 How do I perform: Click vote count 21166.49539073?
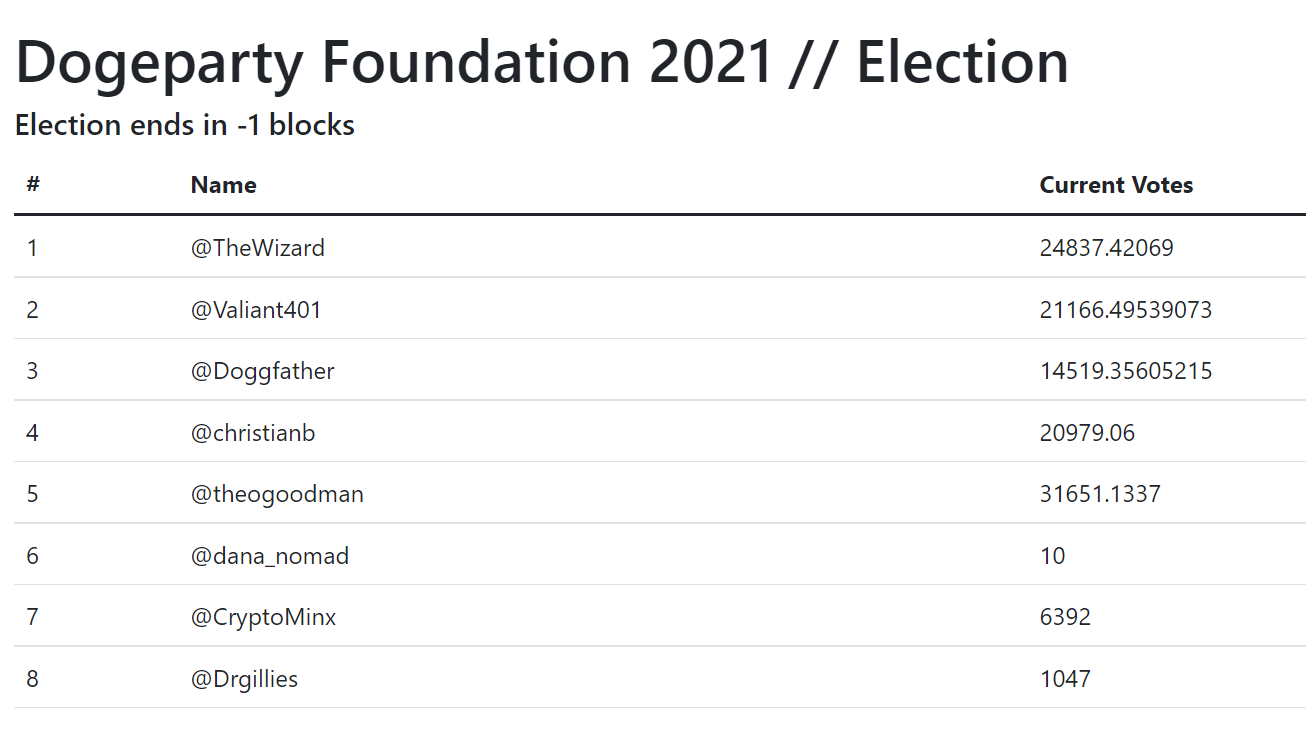[1126, 310]
